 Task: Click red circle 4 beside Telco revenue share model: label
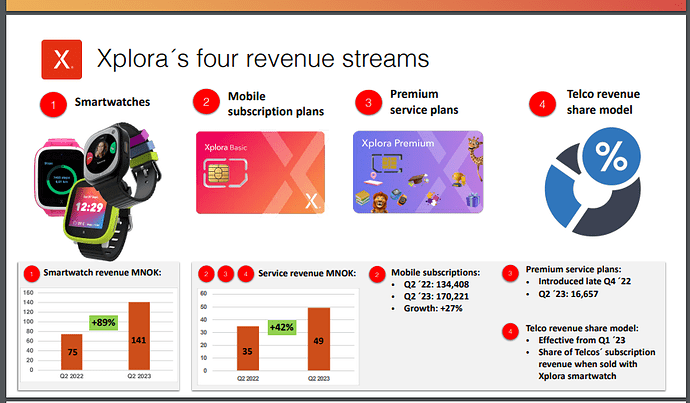pyautogui.click(x=510, y=331)
